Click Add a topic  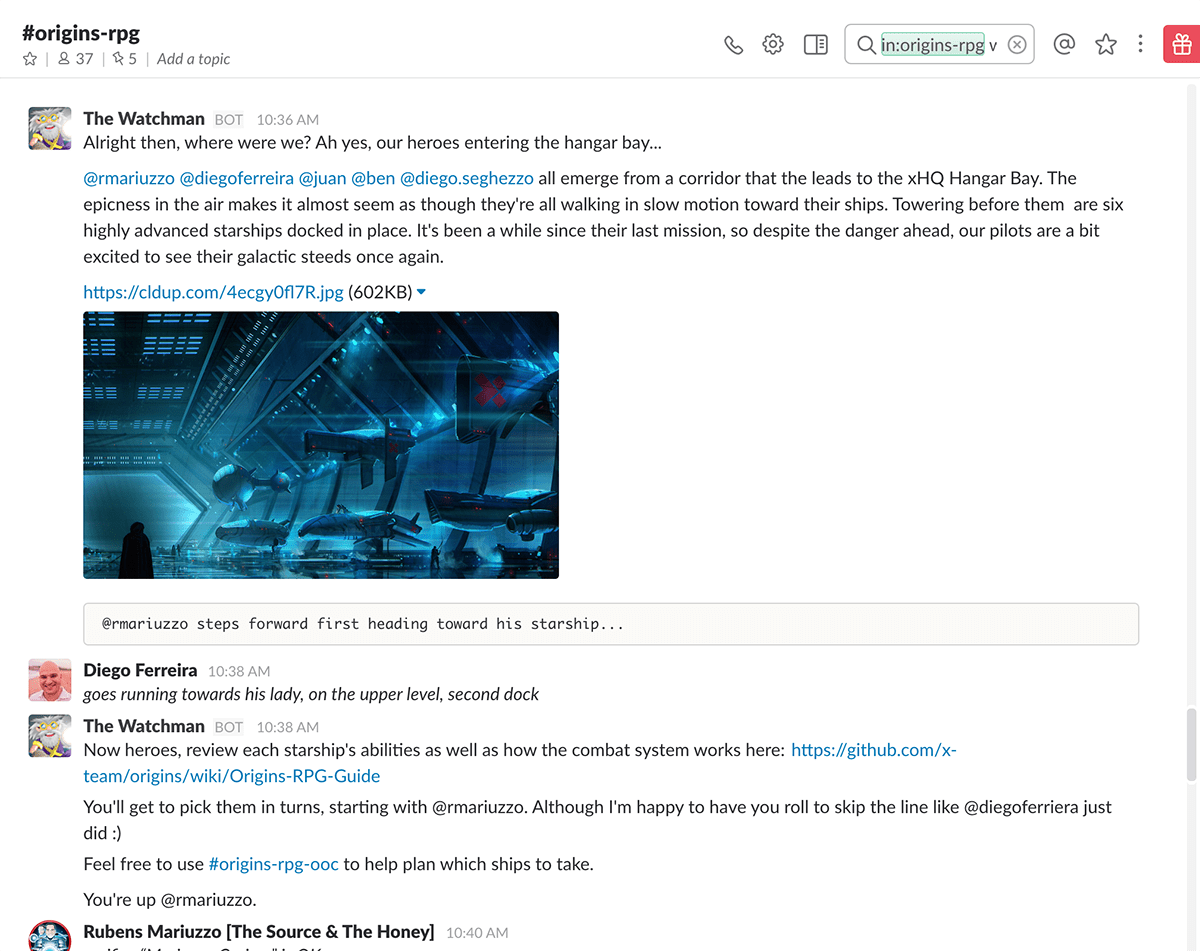[193, 59]
